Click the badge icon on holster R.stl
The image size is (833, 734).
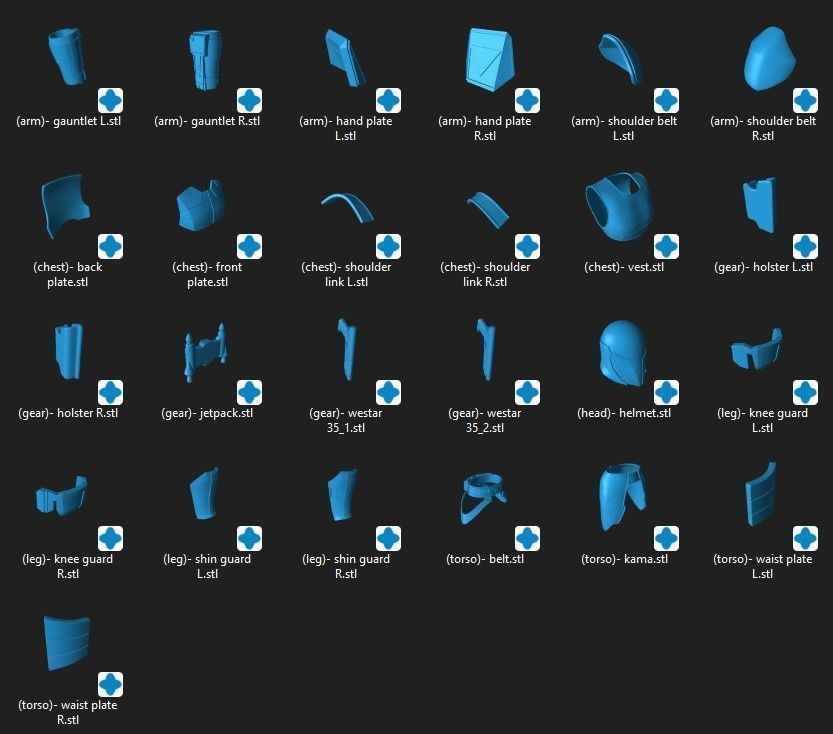[x=110, y=392]
